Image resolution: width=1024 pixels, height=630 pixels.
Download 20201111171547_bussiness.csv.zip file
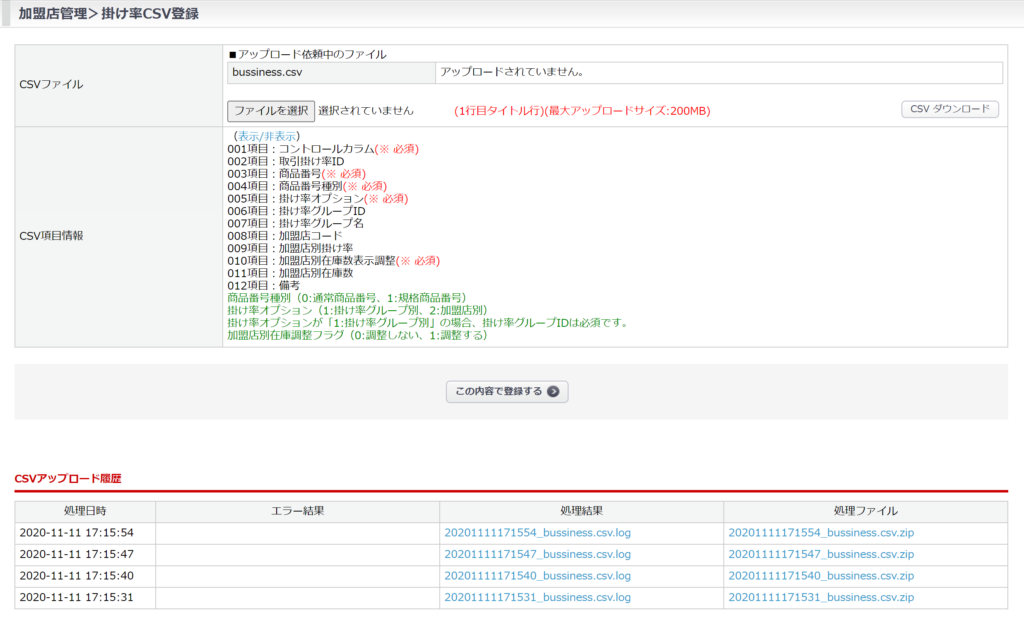[x=821, y=554]
